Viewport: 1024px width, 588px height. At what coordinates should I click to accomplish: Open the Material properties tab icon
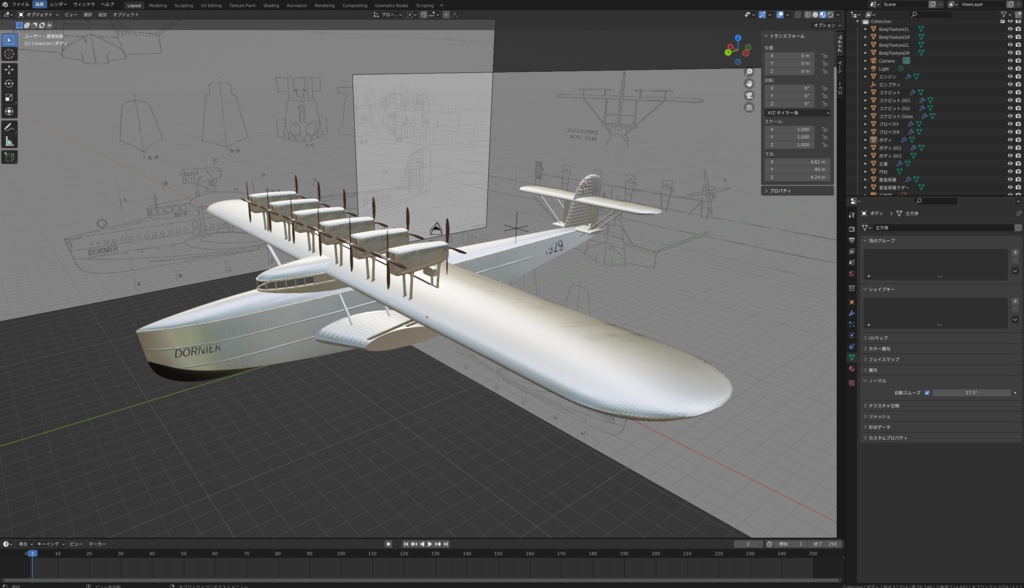(852, 369)
